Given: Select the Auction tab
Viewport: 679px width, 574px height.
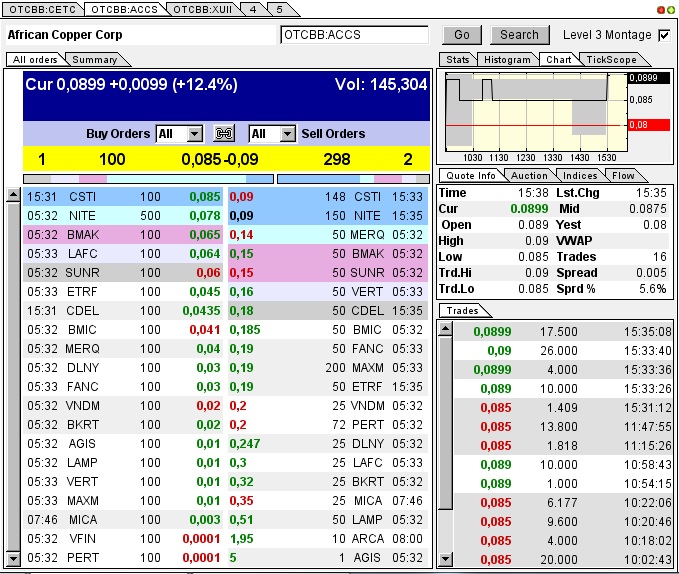Looking at the screenshot, I should (x=529, y=175).
